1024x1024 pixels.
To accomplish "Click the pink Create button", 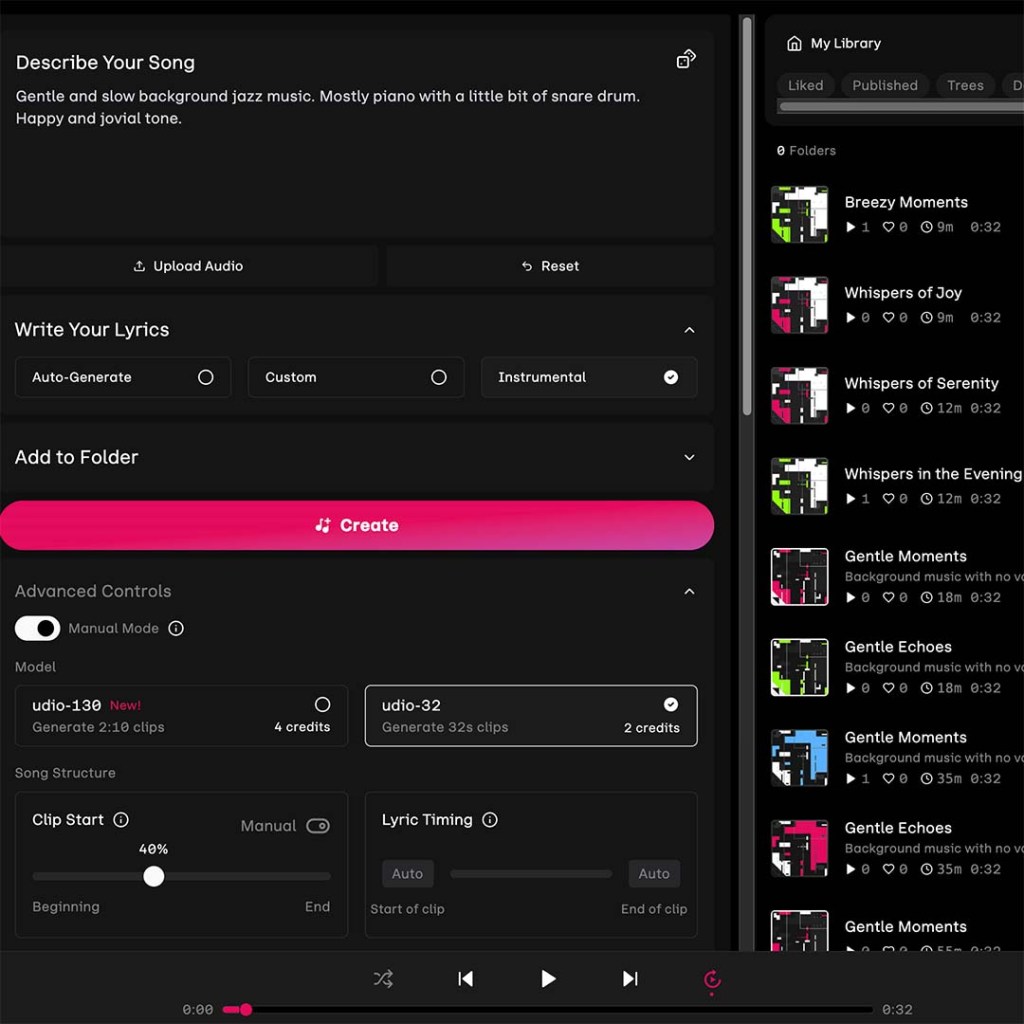I will point(357,526).
